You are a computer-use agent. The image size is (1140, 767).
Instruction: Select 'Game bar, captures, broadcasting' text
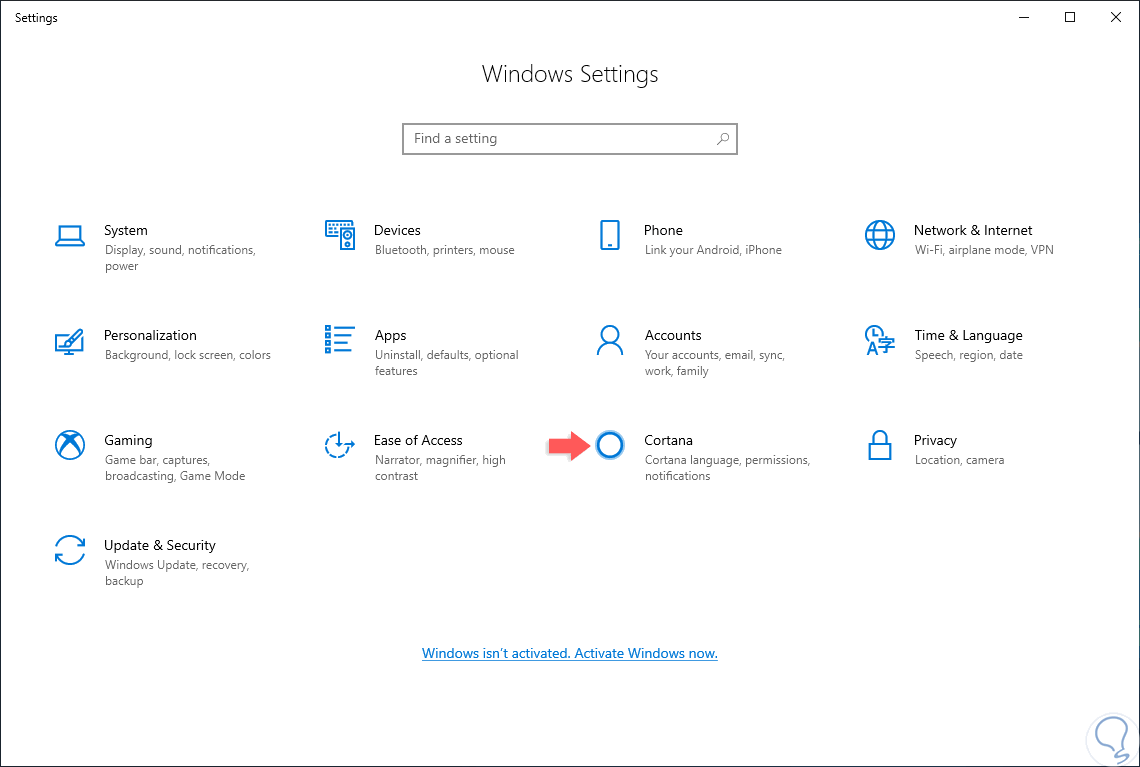[174, 468]
